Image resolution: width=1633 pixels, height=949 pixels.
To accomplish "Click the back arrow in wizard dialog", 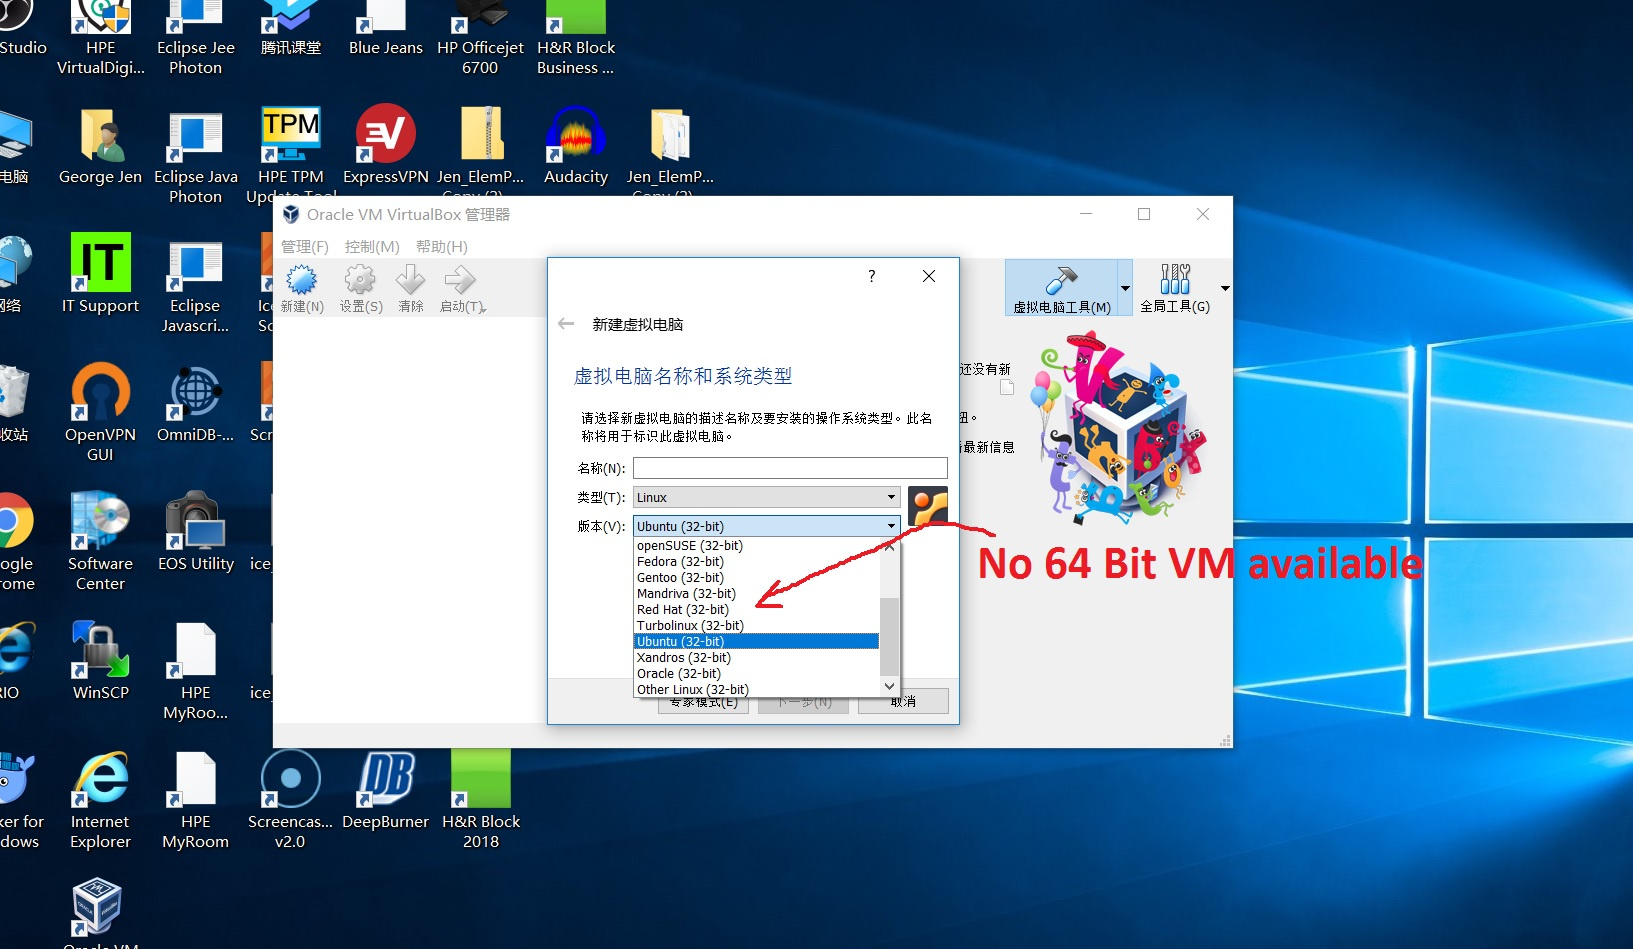I will 566,324.
